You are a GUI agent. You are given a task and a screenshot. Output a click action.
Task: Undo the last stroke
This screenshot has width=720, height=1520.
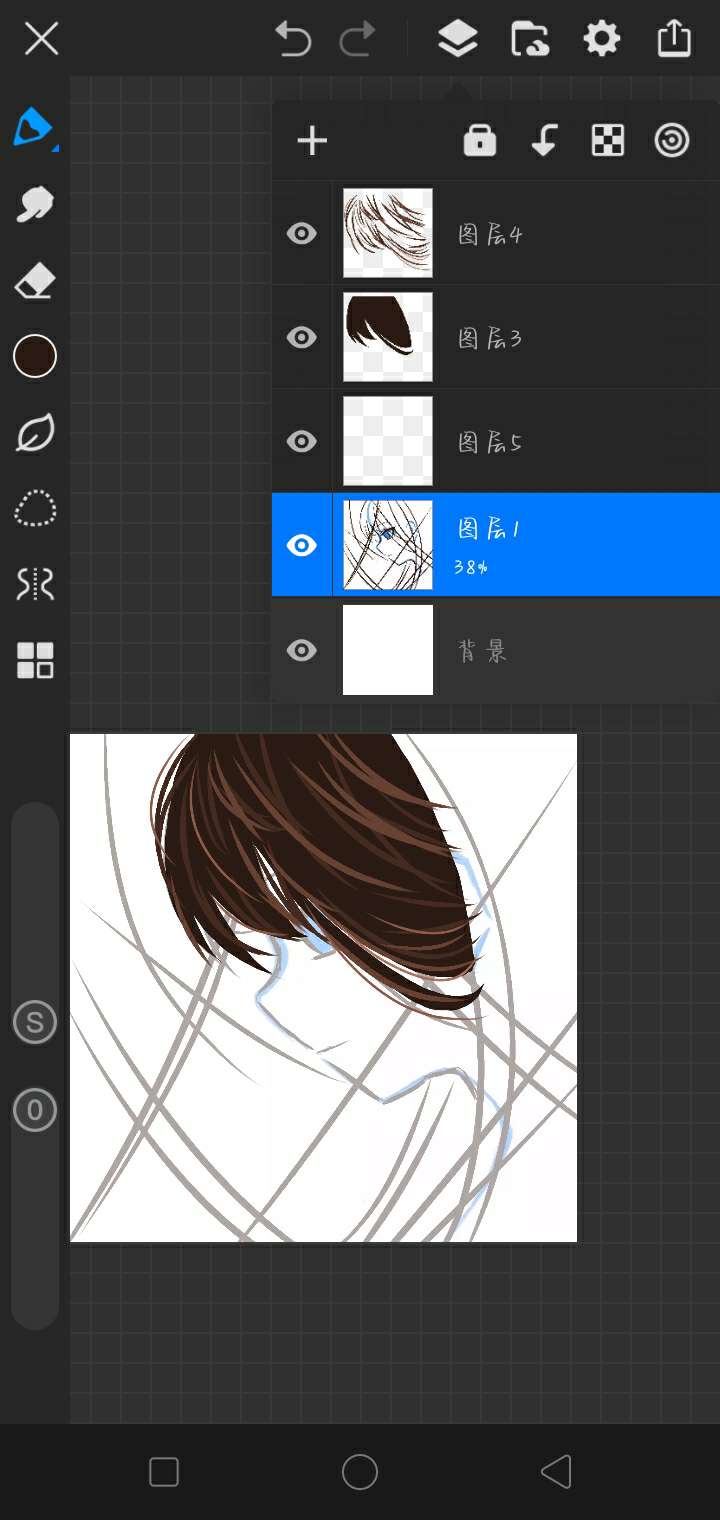(x=293, y=39)
